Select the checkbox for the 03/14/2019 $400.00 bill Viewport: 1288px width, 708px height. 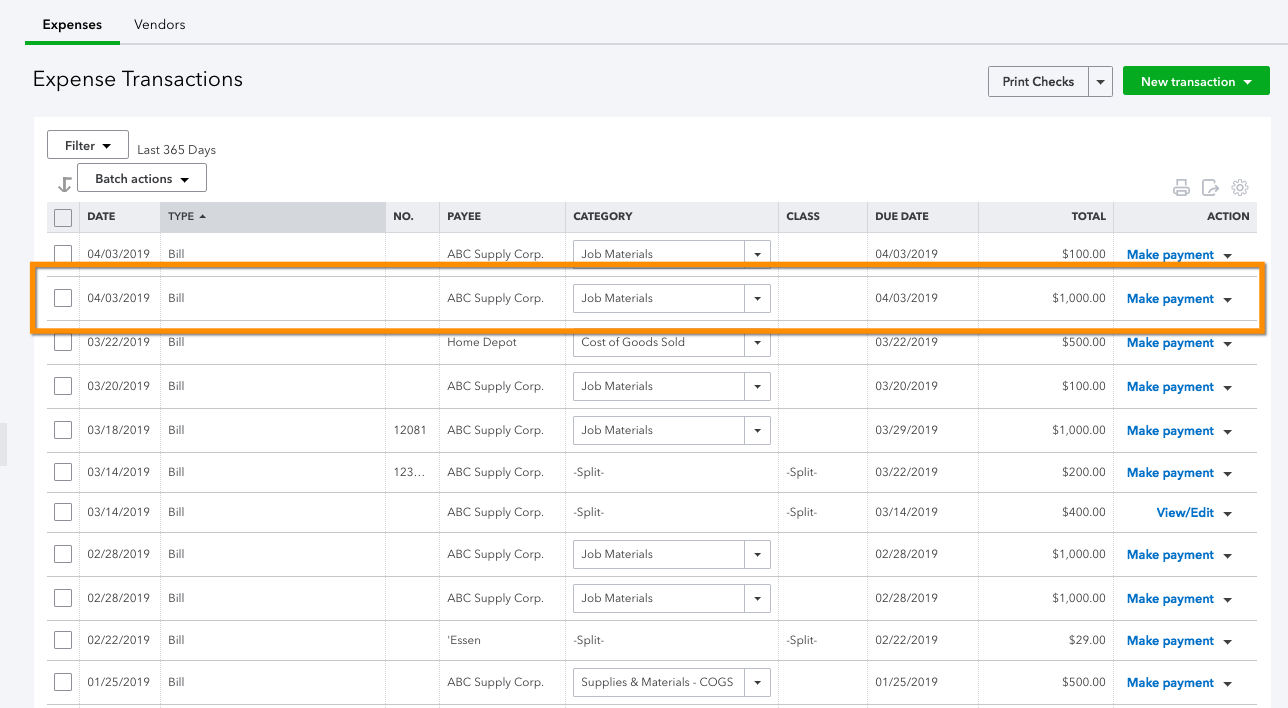coord(63,512)
